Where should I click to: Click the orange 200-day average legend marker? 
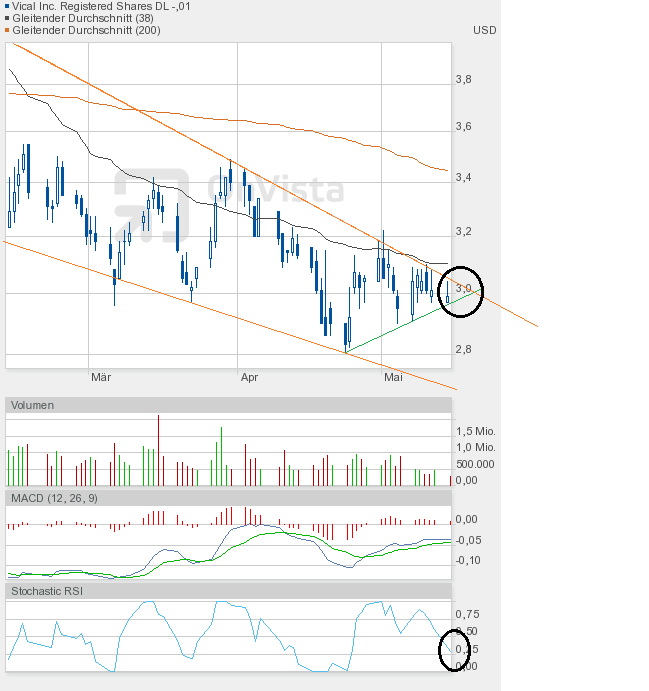9,30
